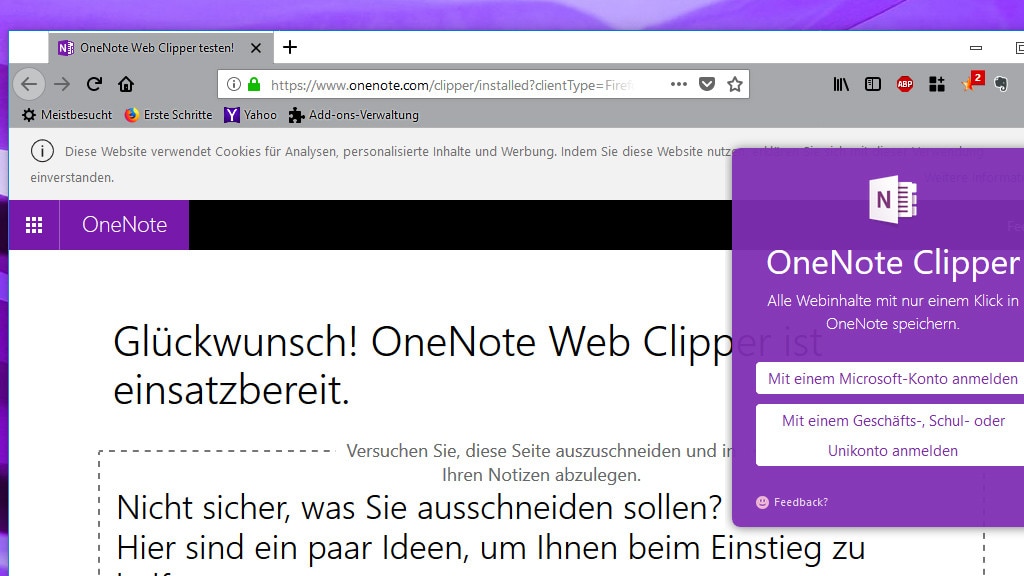This screenshot has height=576, width=1024.
Task: Go to the Firefox home page
Action: coord(126,85)
